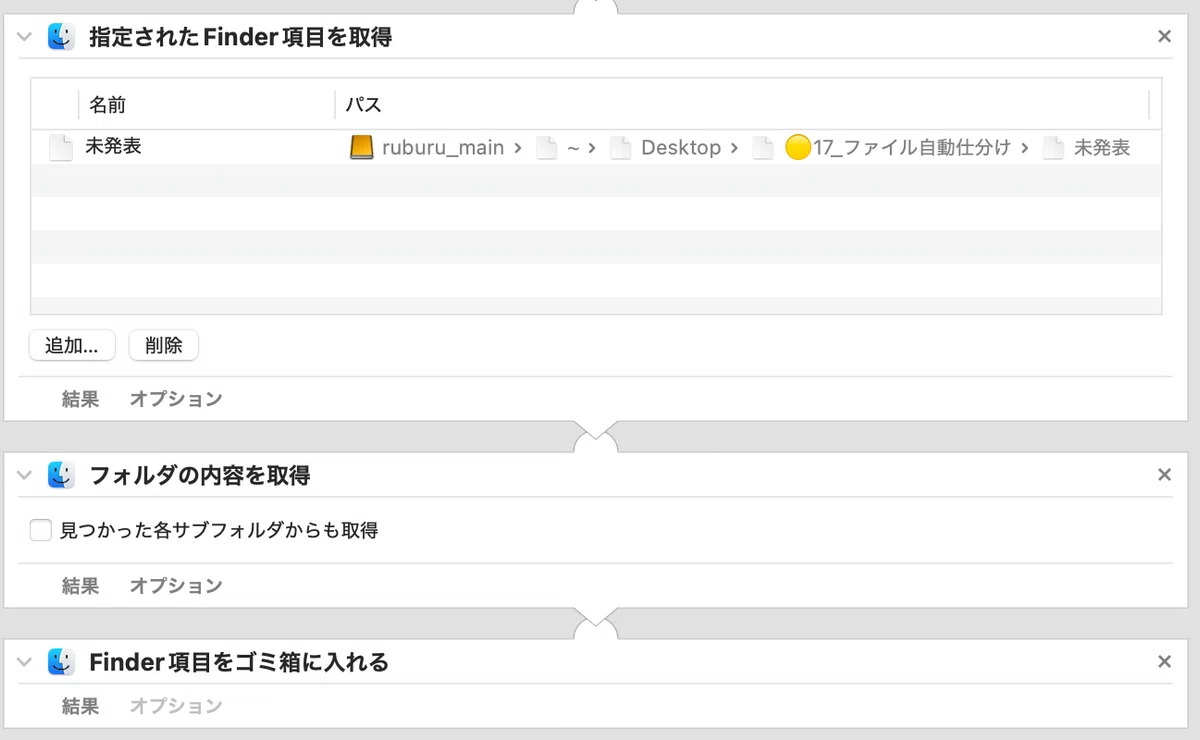Open 結果 tab of 指定されたFinder項目を取得

80,399
